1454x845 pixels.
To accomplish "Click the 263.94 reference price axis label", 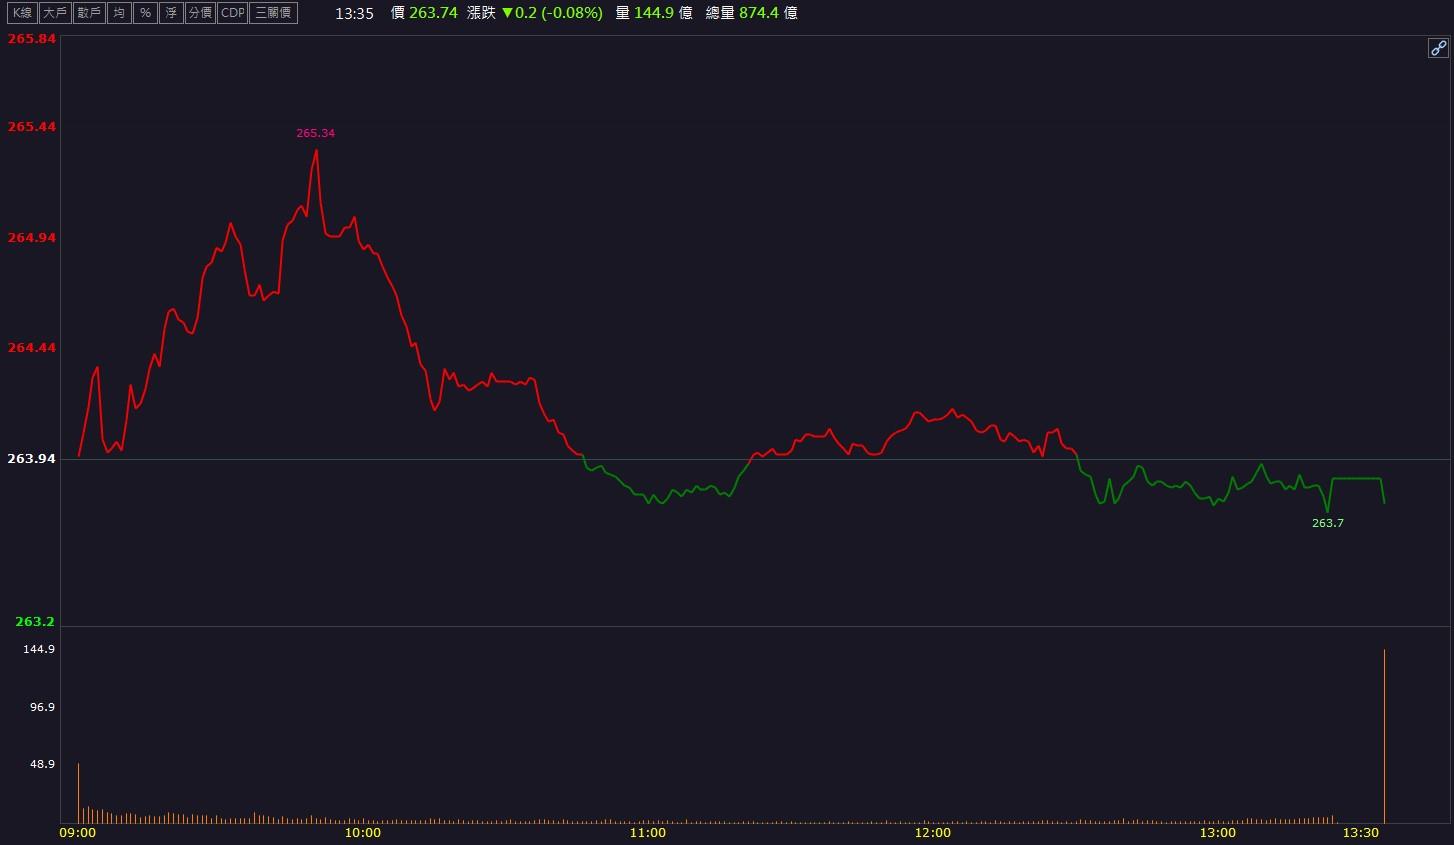I will pyautogui.click(x=31, y=458).
